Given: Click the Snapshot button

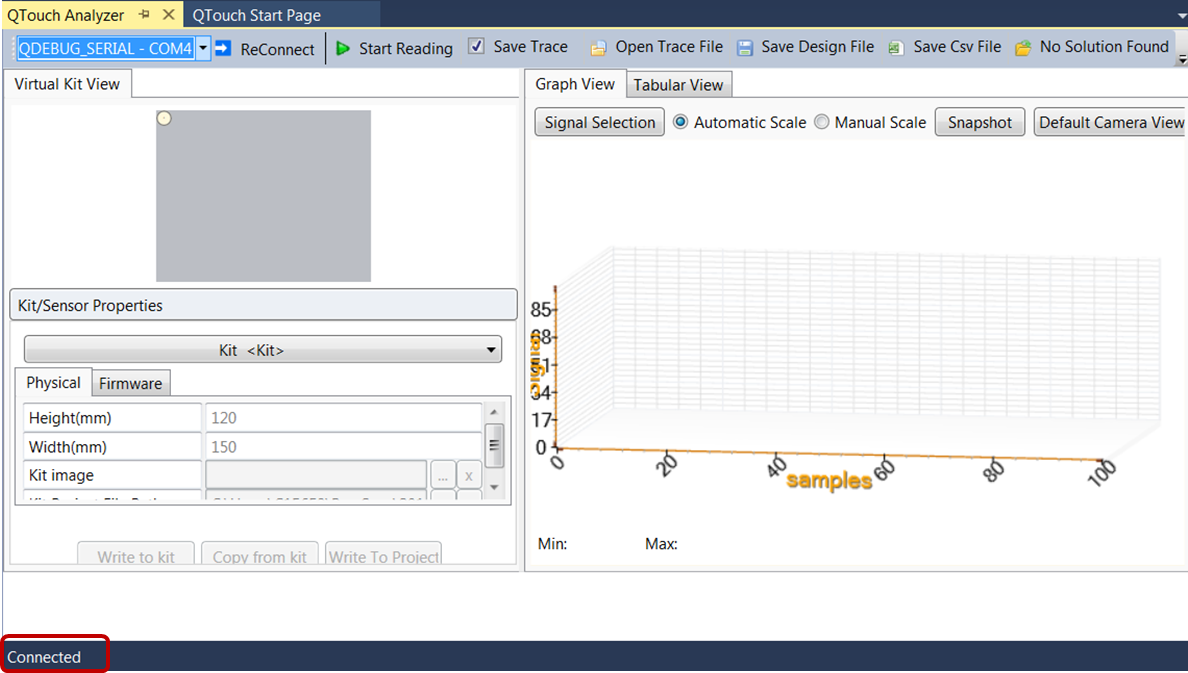Looking at the screenshot, I should click(979, 122).
